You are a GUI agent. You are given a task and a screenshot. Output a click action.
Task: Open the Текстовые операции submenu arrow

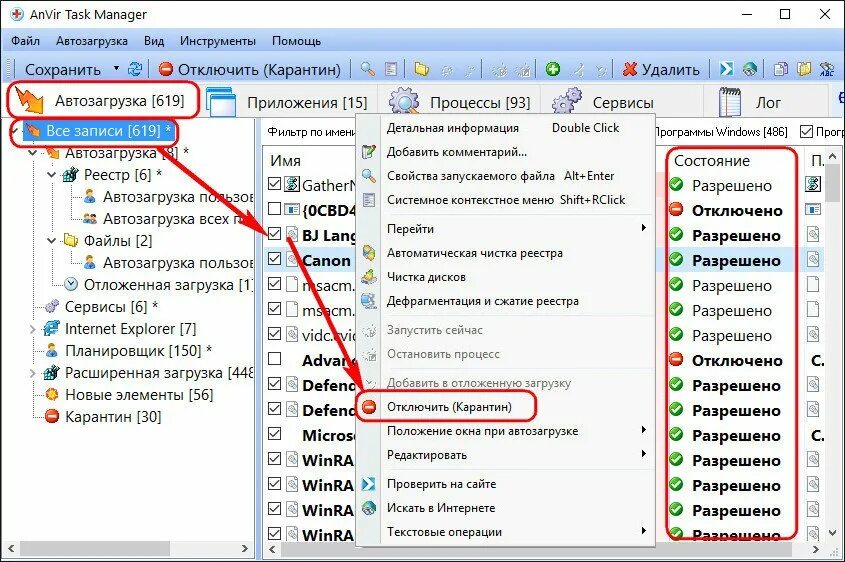click(643, 531)
